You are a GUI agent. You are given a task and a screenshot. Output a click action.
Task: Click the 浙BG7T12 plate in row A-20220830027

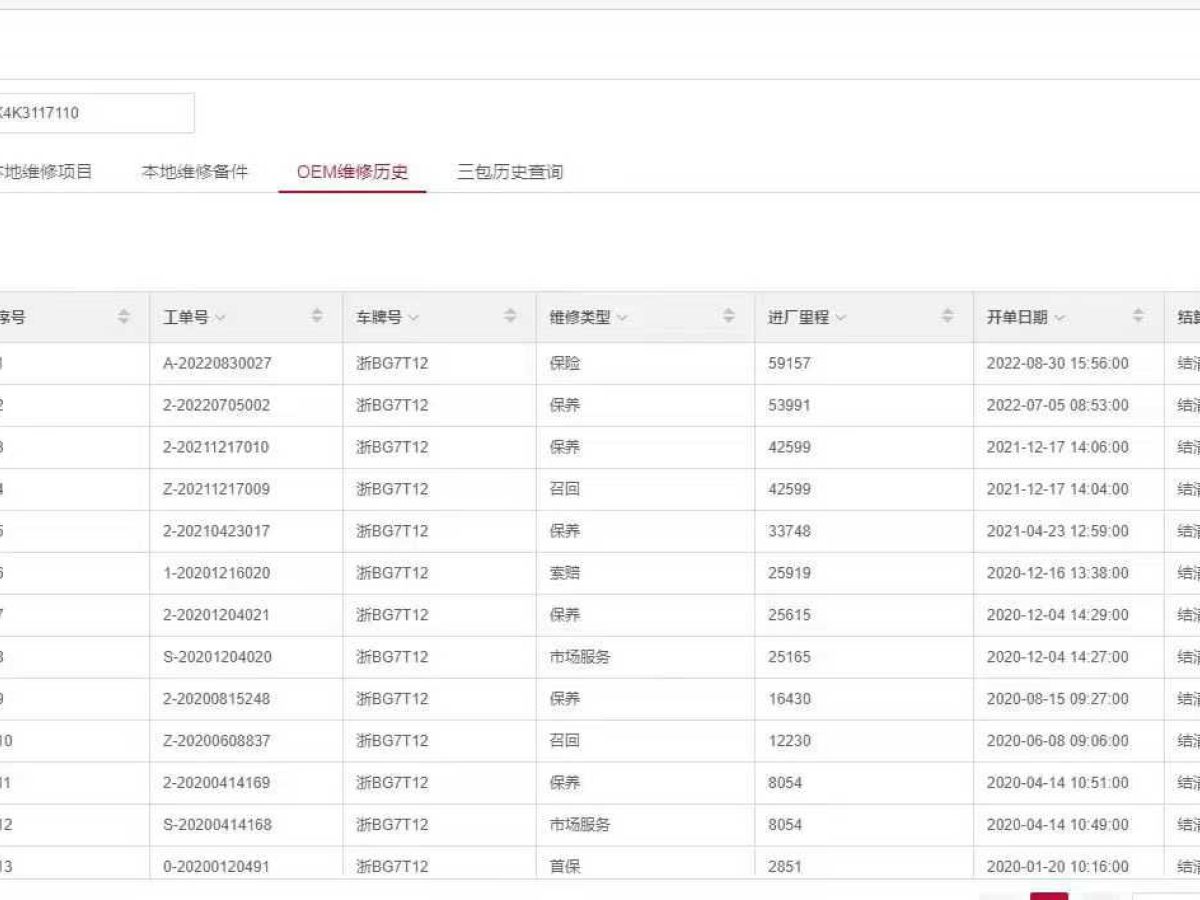(392, 363)
